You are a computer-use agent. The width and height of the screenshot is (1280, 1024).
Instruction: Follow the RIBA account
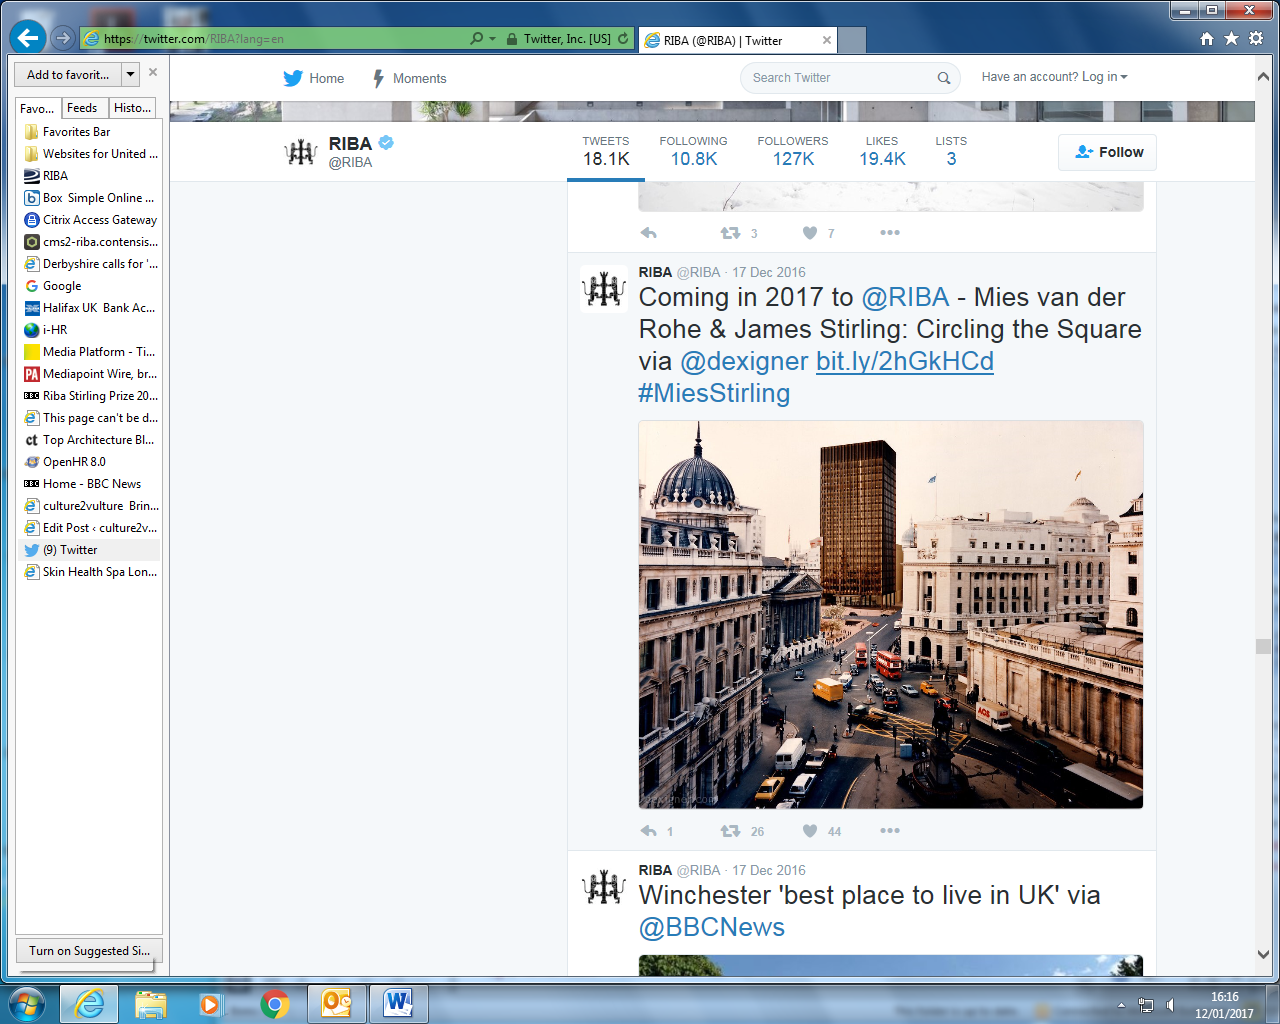(1107, 152)
